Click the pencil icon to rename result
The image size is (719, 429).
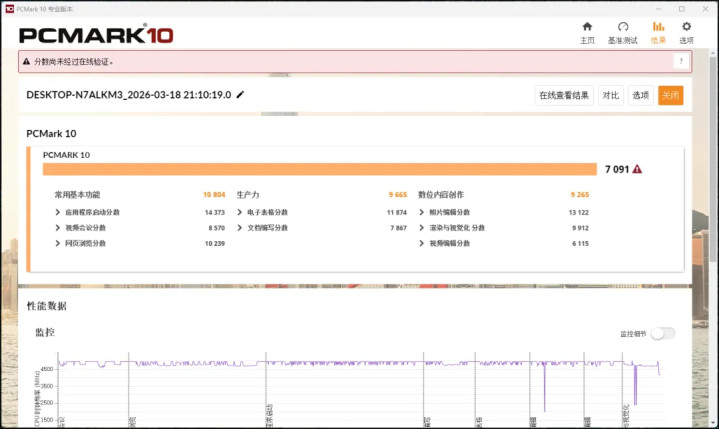[x=240, y=95]
